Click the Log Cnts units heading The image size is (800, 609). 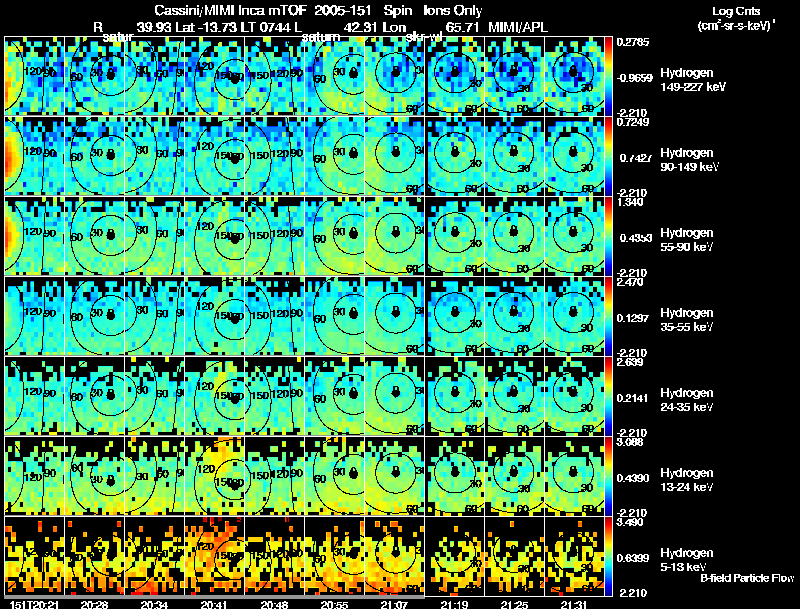(x=736, y=18)
